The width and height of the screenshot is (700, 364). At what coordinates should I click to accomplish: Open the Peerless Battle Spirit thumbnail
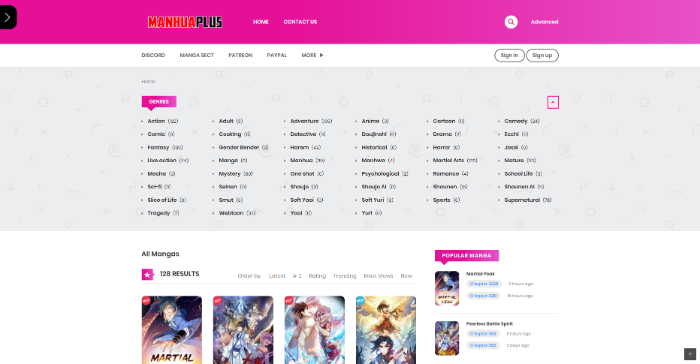click(447, 338)
